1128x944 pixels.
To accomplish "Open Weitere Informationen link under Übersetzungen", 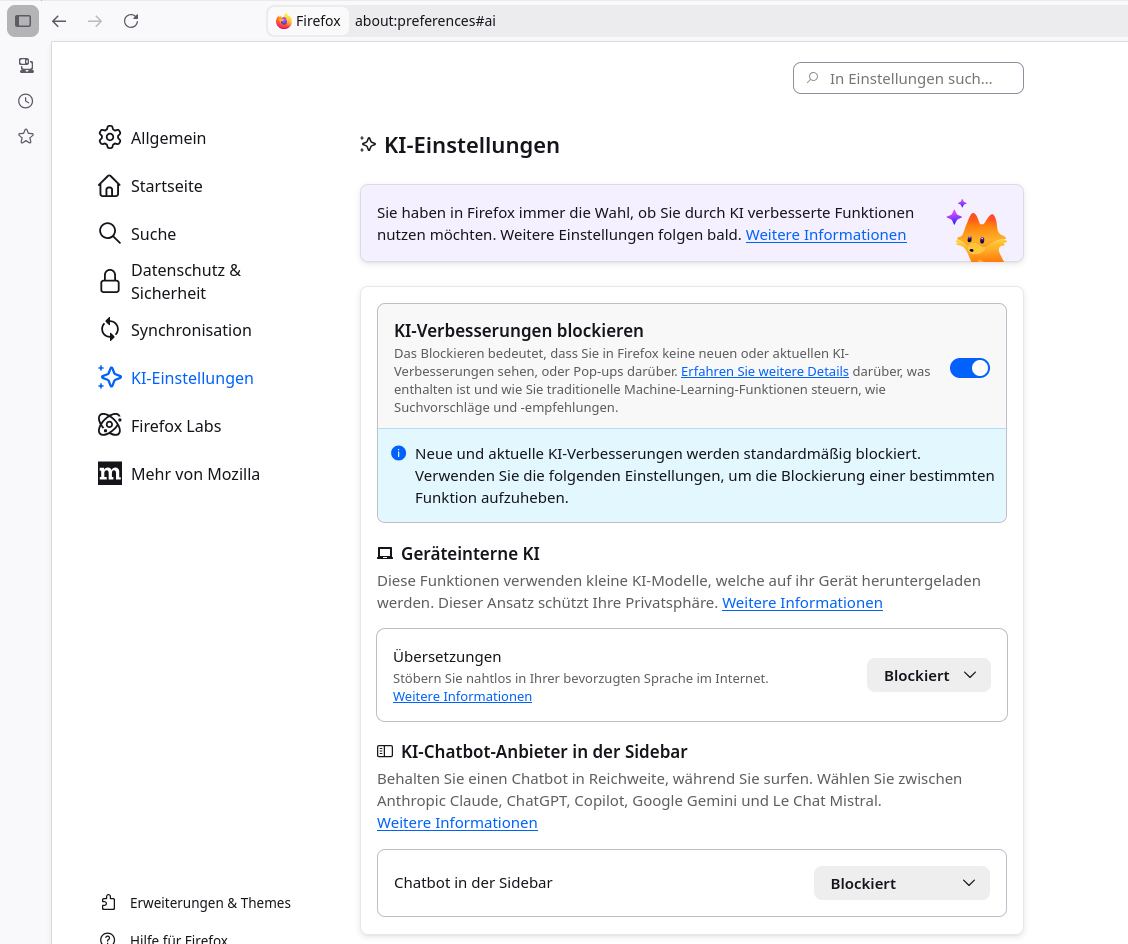I will click(462, 696).
